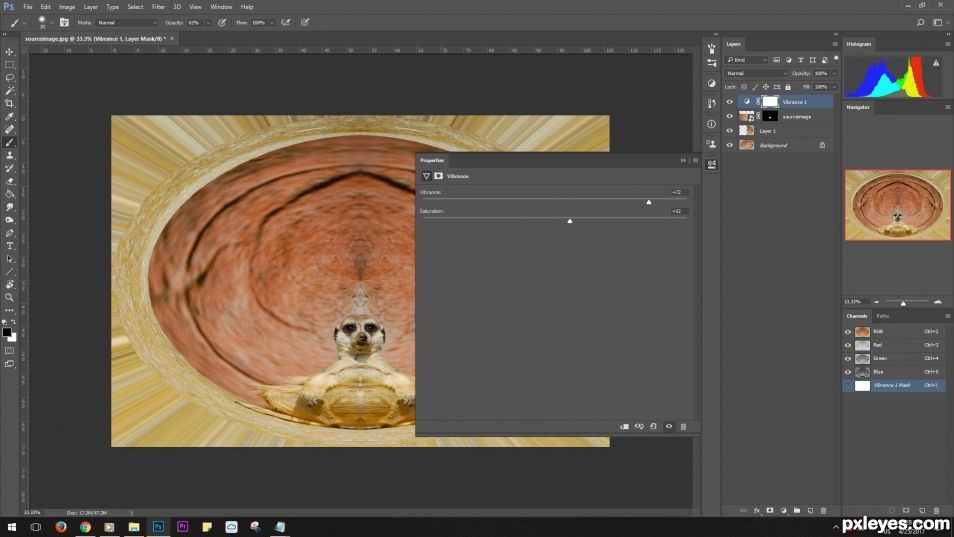This screenshot has width=954, height=537.
Task: Click the Add layer mask icon
Action: coord(770,511)
